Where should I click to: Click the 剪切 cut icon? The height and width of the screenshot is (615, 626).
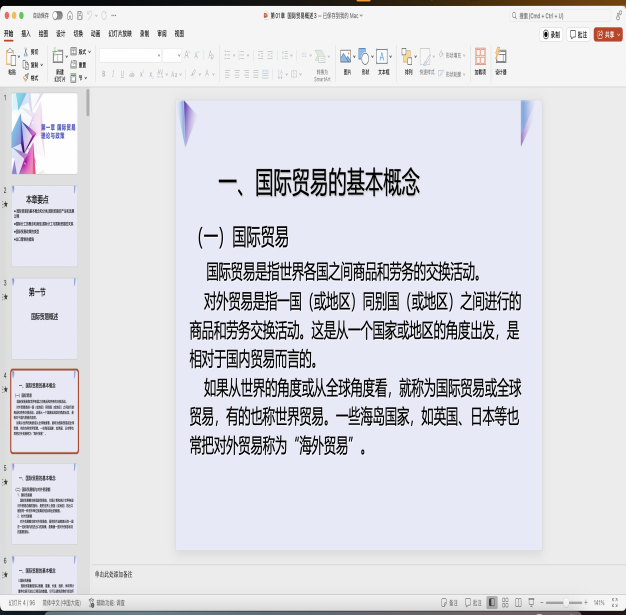pos(32,51)
